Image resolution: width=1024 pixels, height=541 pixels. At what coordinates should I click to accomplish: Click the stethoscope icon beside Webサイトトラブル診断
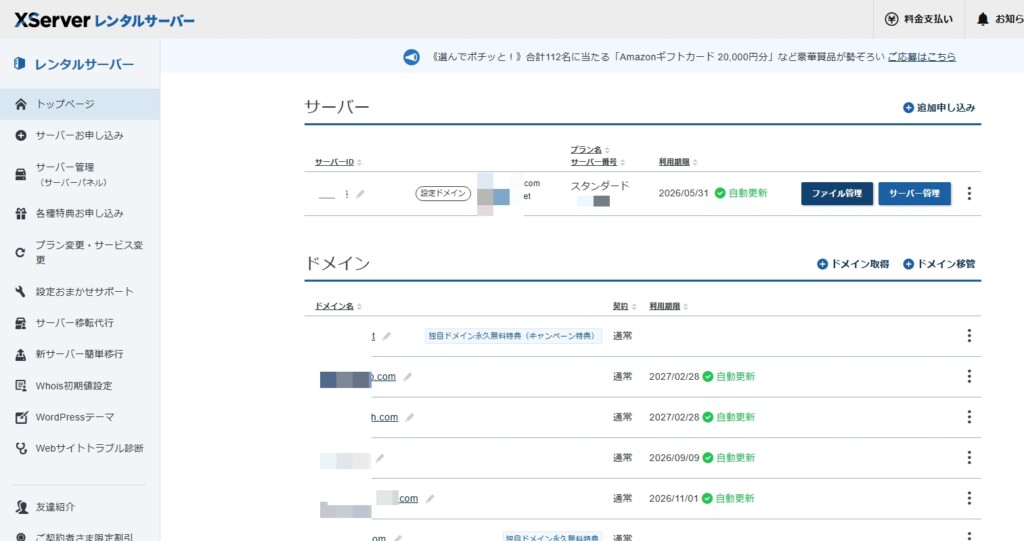[21, 448]
